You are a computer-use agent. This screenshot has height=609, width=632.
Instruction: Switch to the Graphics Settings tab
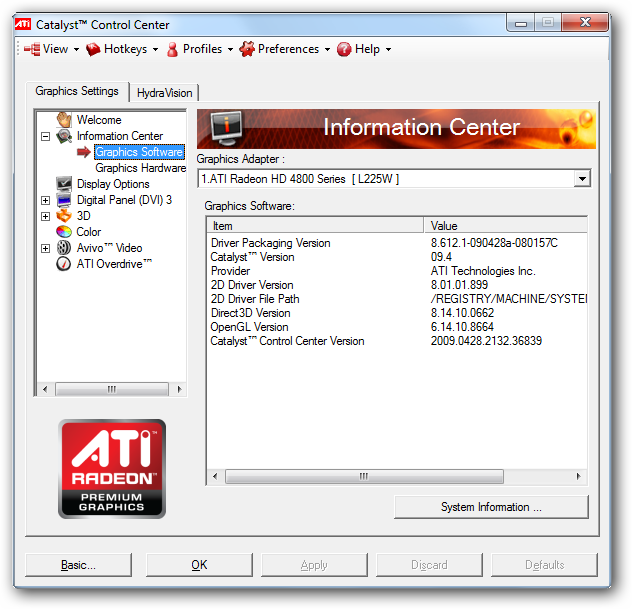click(x=77, y=91)
